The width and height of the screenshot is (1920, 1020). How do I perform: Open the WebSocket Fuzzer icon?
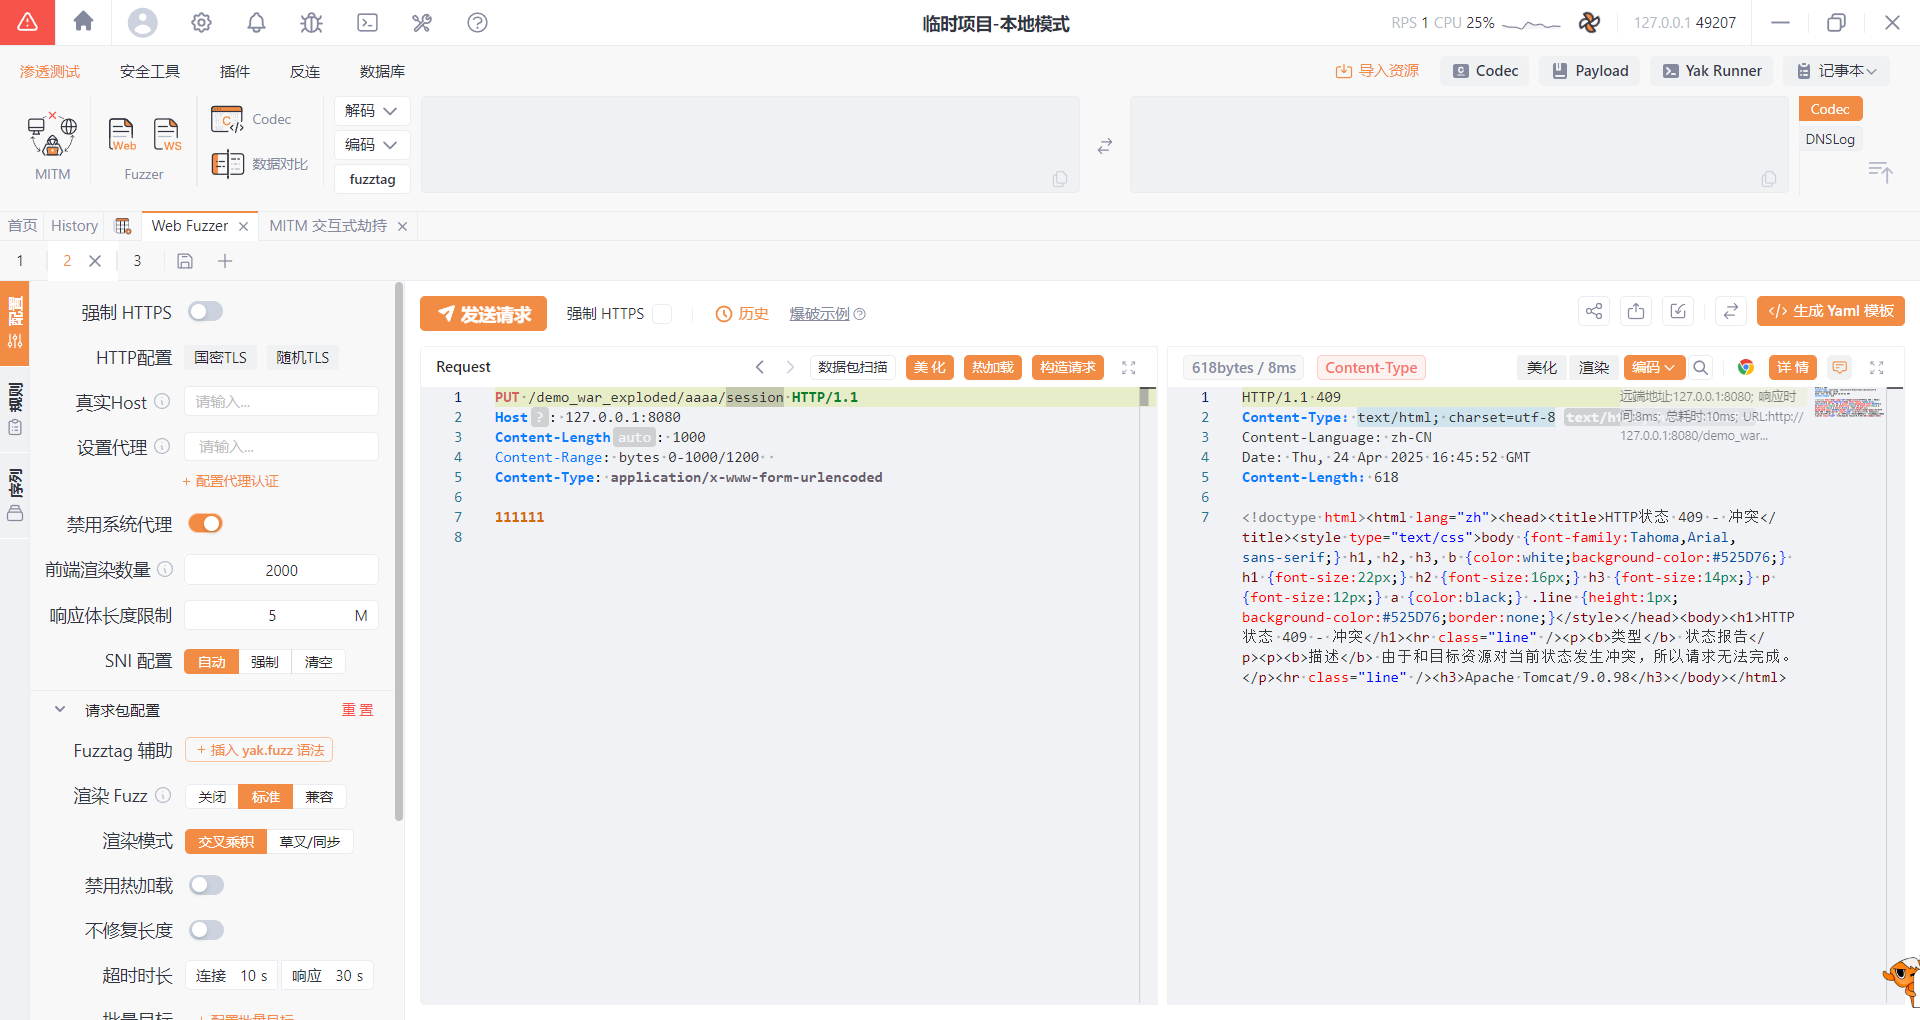coord(166,134)
